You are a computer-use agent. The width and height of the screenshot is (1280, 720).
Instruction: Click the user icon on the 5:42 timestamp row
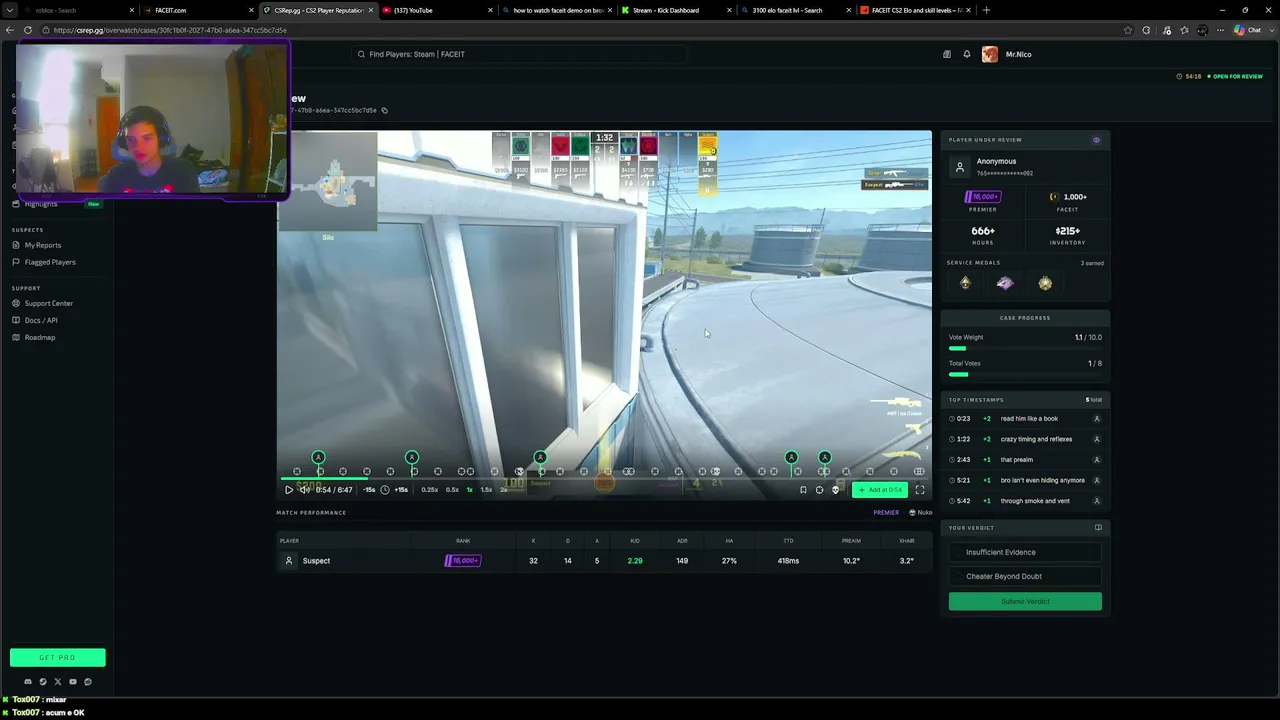pos(1097,501)
